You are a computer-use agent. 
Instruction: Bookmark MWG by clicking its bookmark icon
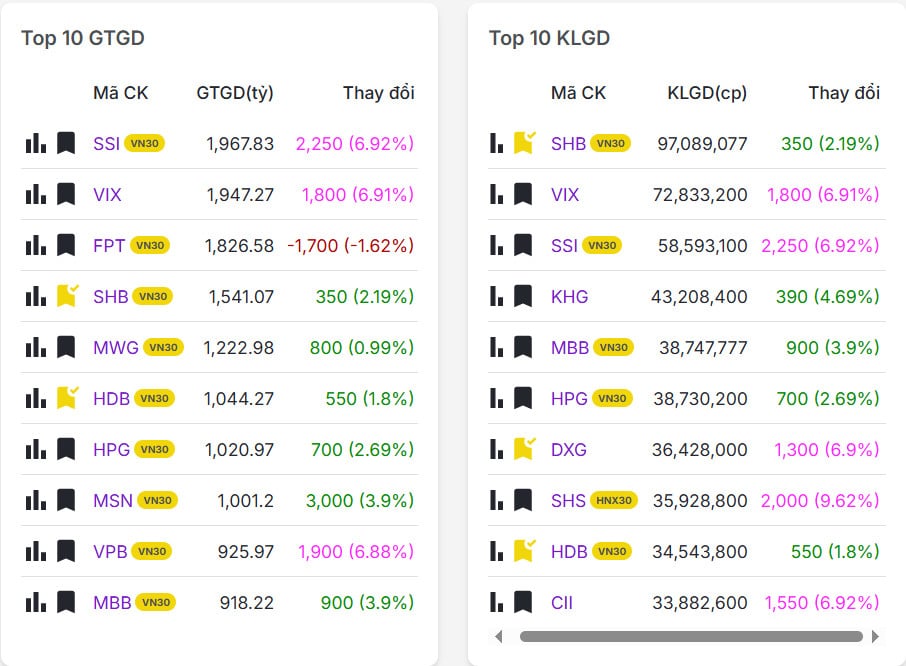coord(64,347)
